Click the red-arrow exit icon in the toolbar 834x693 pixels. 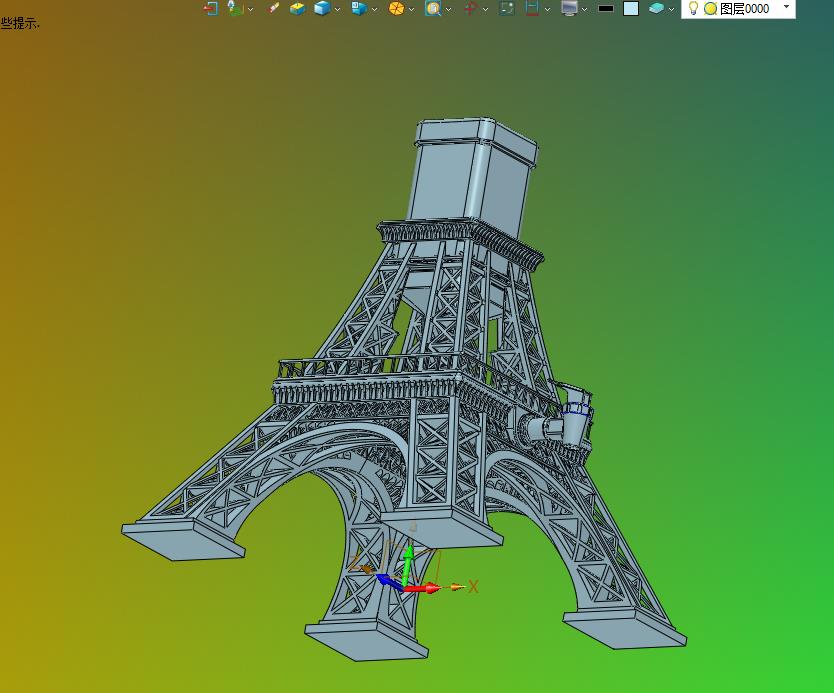coord(211,8)
